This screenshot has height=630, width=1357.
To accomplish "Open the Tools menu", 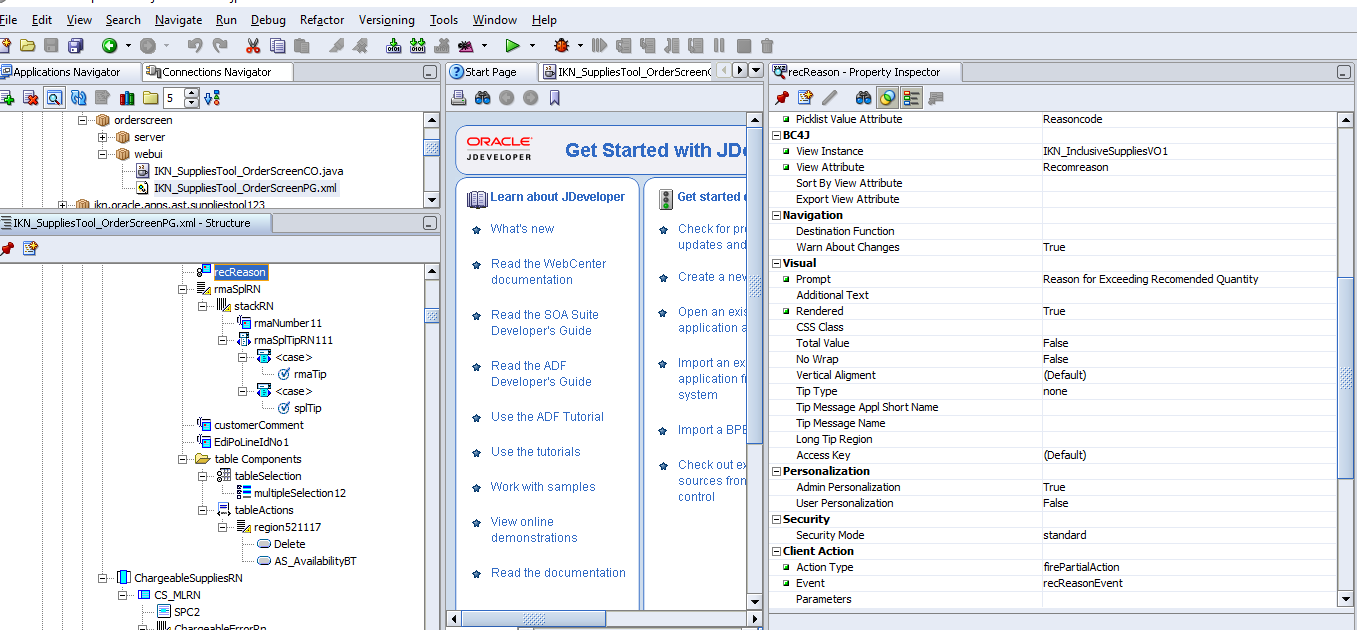I will [444, 19].
